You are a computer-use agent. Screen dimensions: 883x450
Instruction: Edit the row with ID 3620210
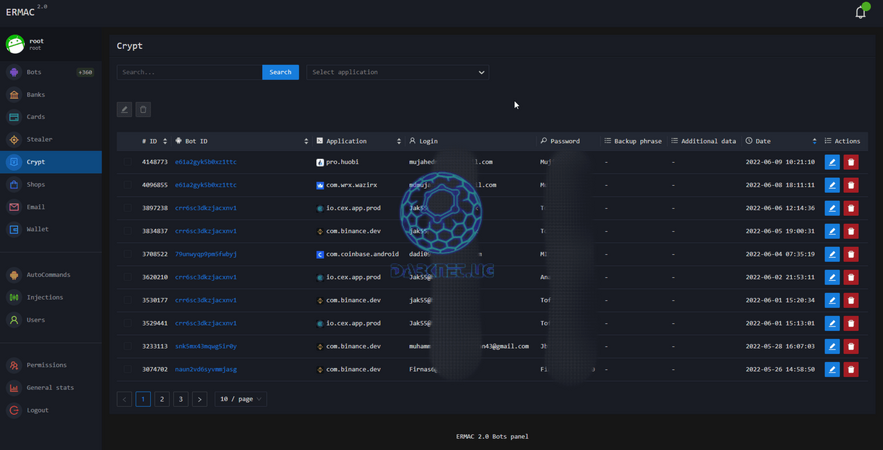[x=832, y=278]
